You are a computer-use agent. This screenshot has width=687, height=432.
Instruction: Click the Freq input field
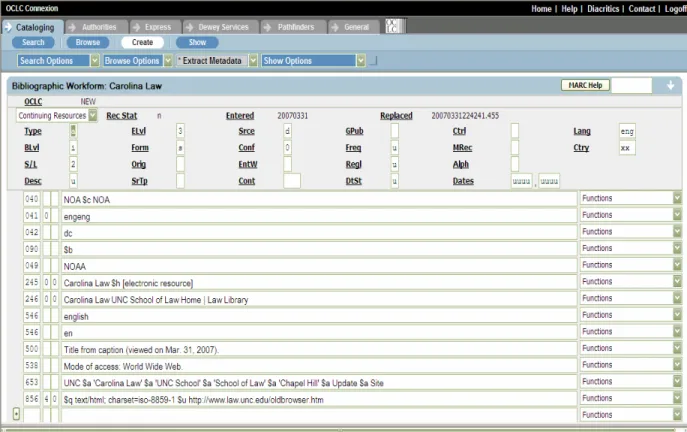(x=394, y=148)
